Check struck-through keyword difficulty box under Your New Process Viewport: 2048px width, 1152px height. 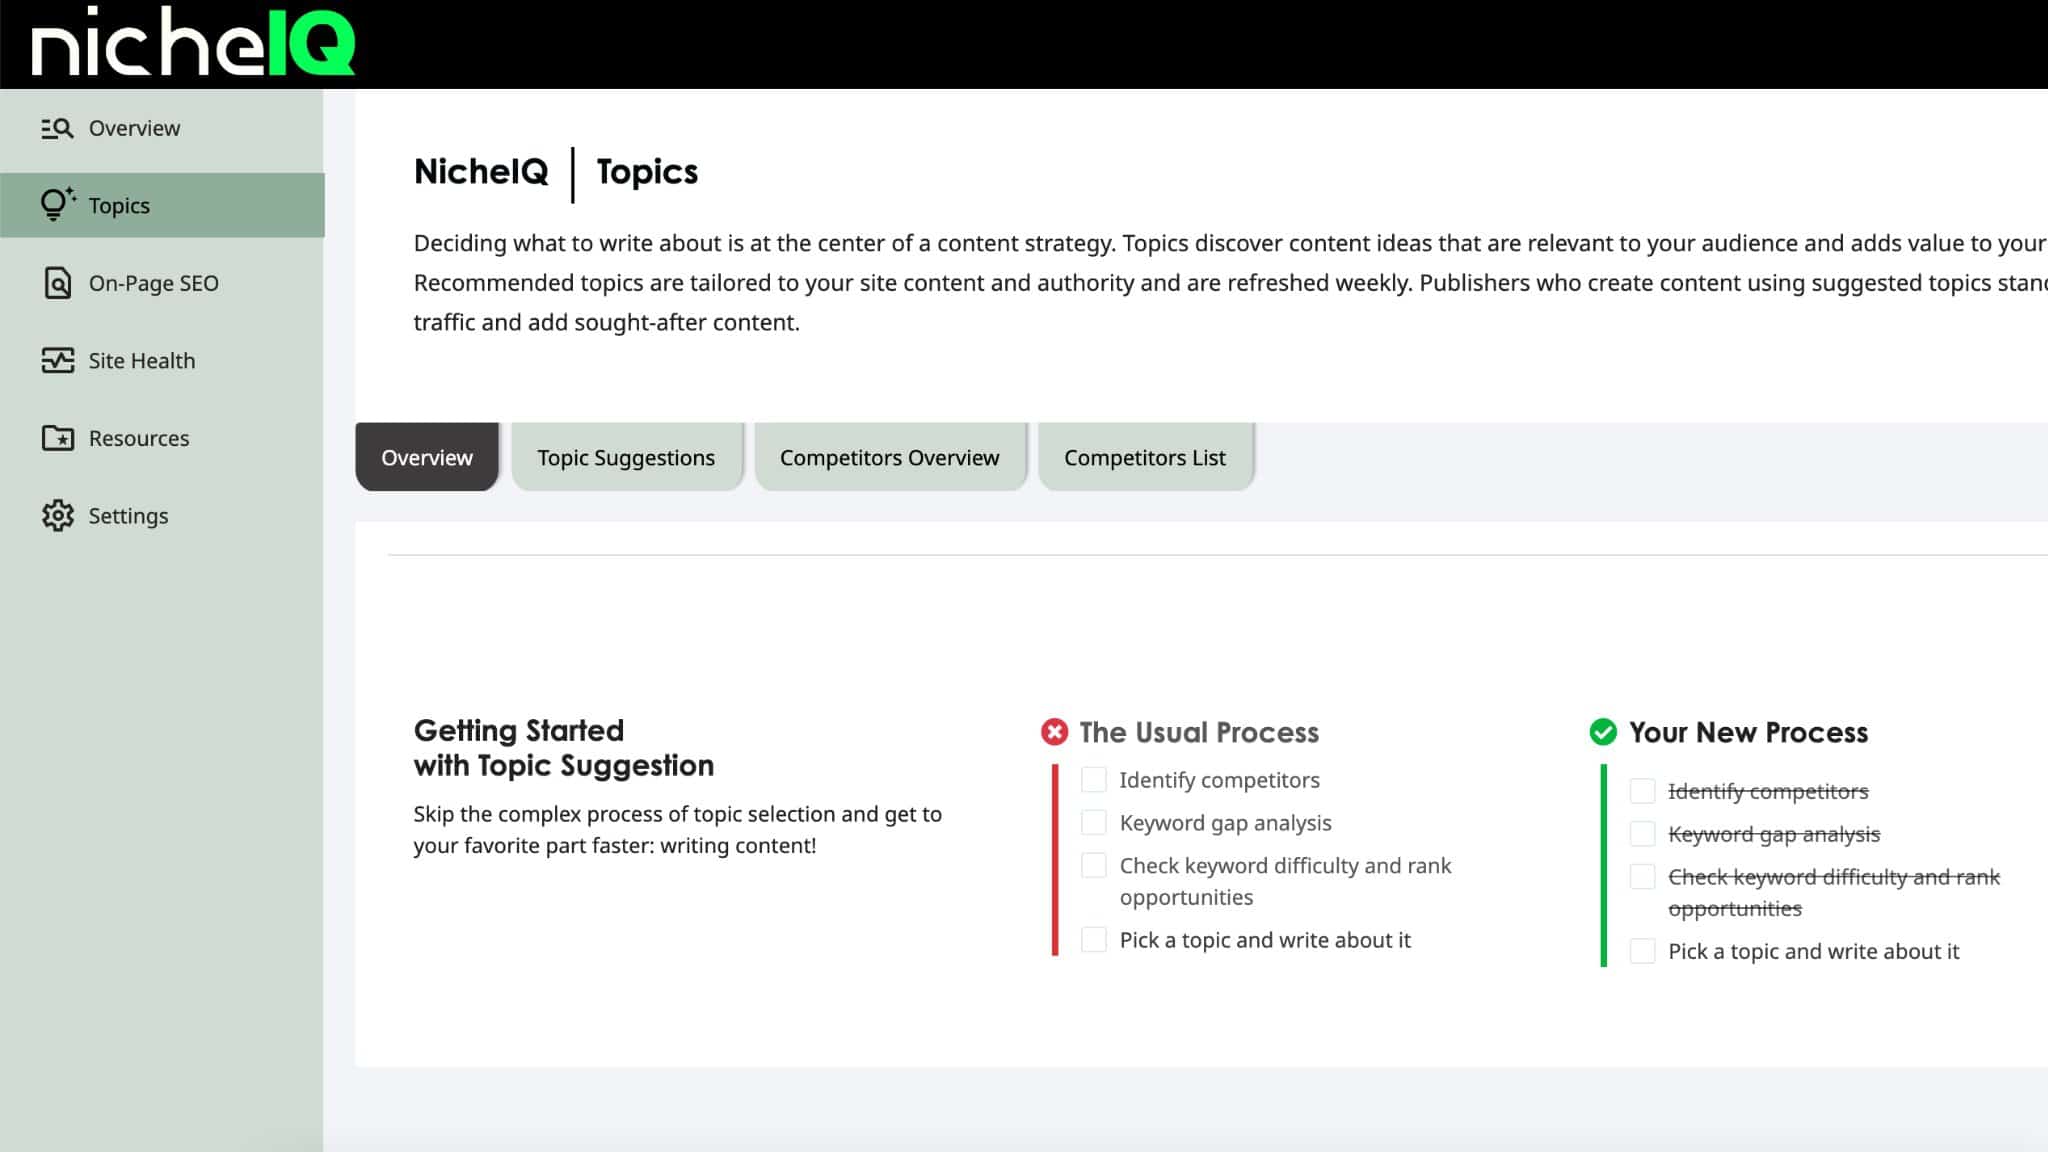tap(1642, 877)
